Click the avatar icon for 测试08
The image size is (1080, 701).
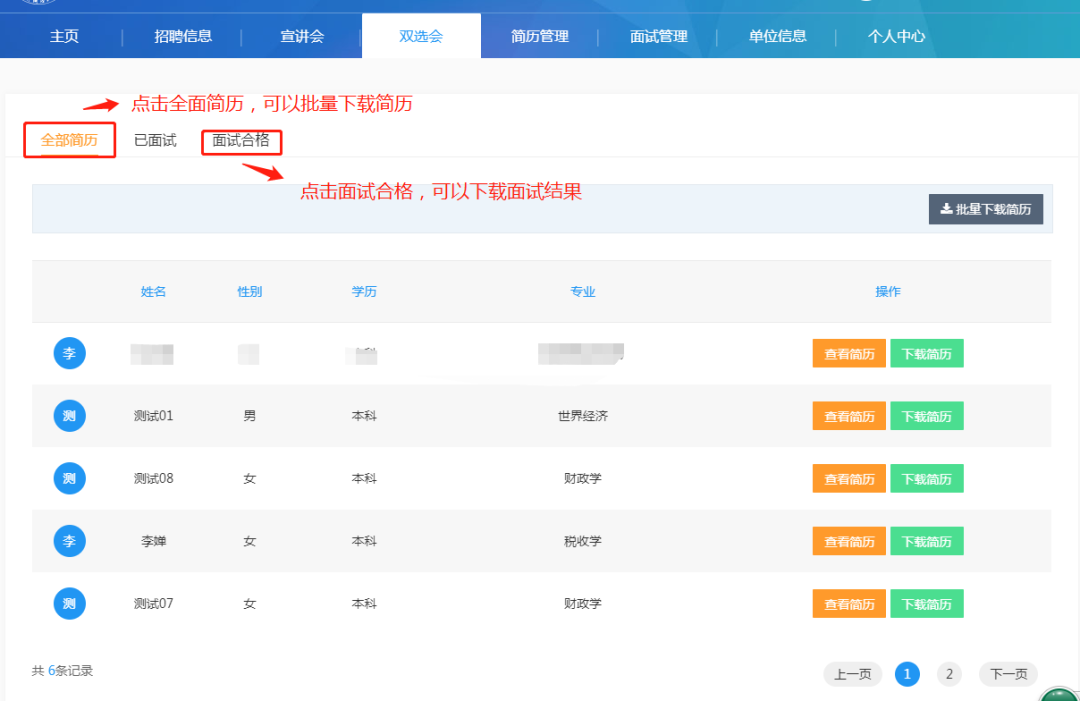pos(69,478)
